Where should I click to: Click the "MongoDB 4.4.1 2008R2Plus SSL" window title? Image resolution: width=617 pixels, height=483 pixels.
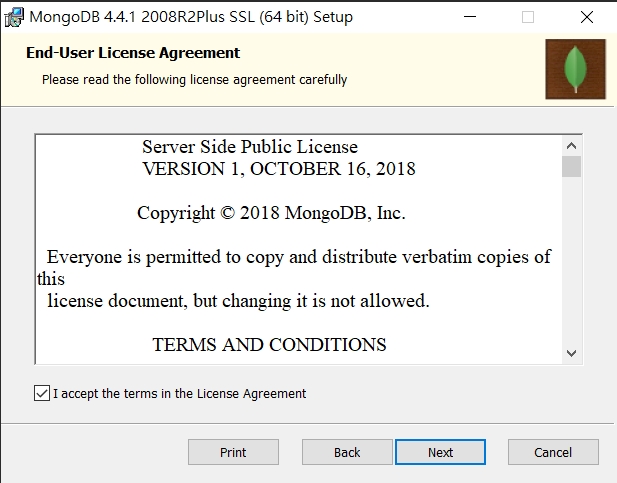point(190,17)
